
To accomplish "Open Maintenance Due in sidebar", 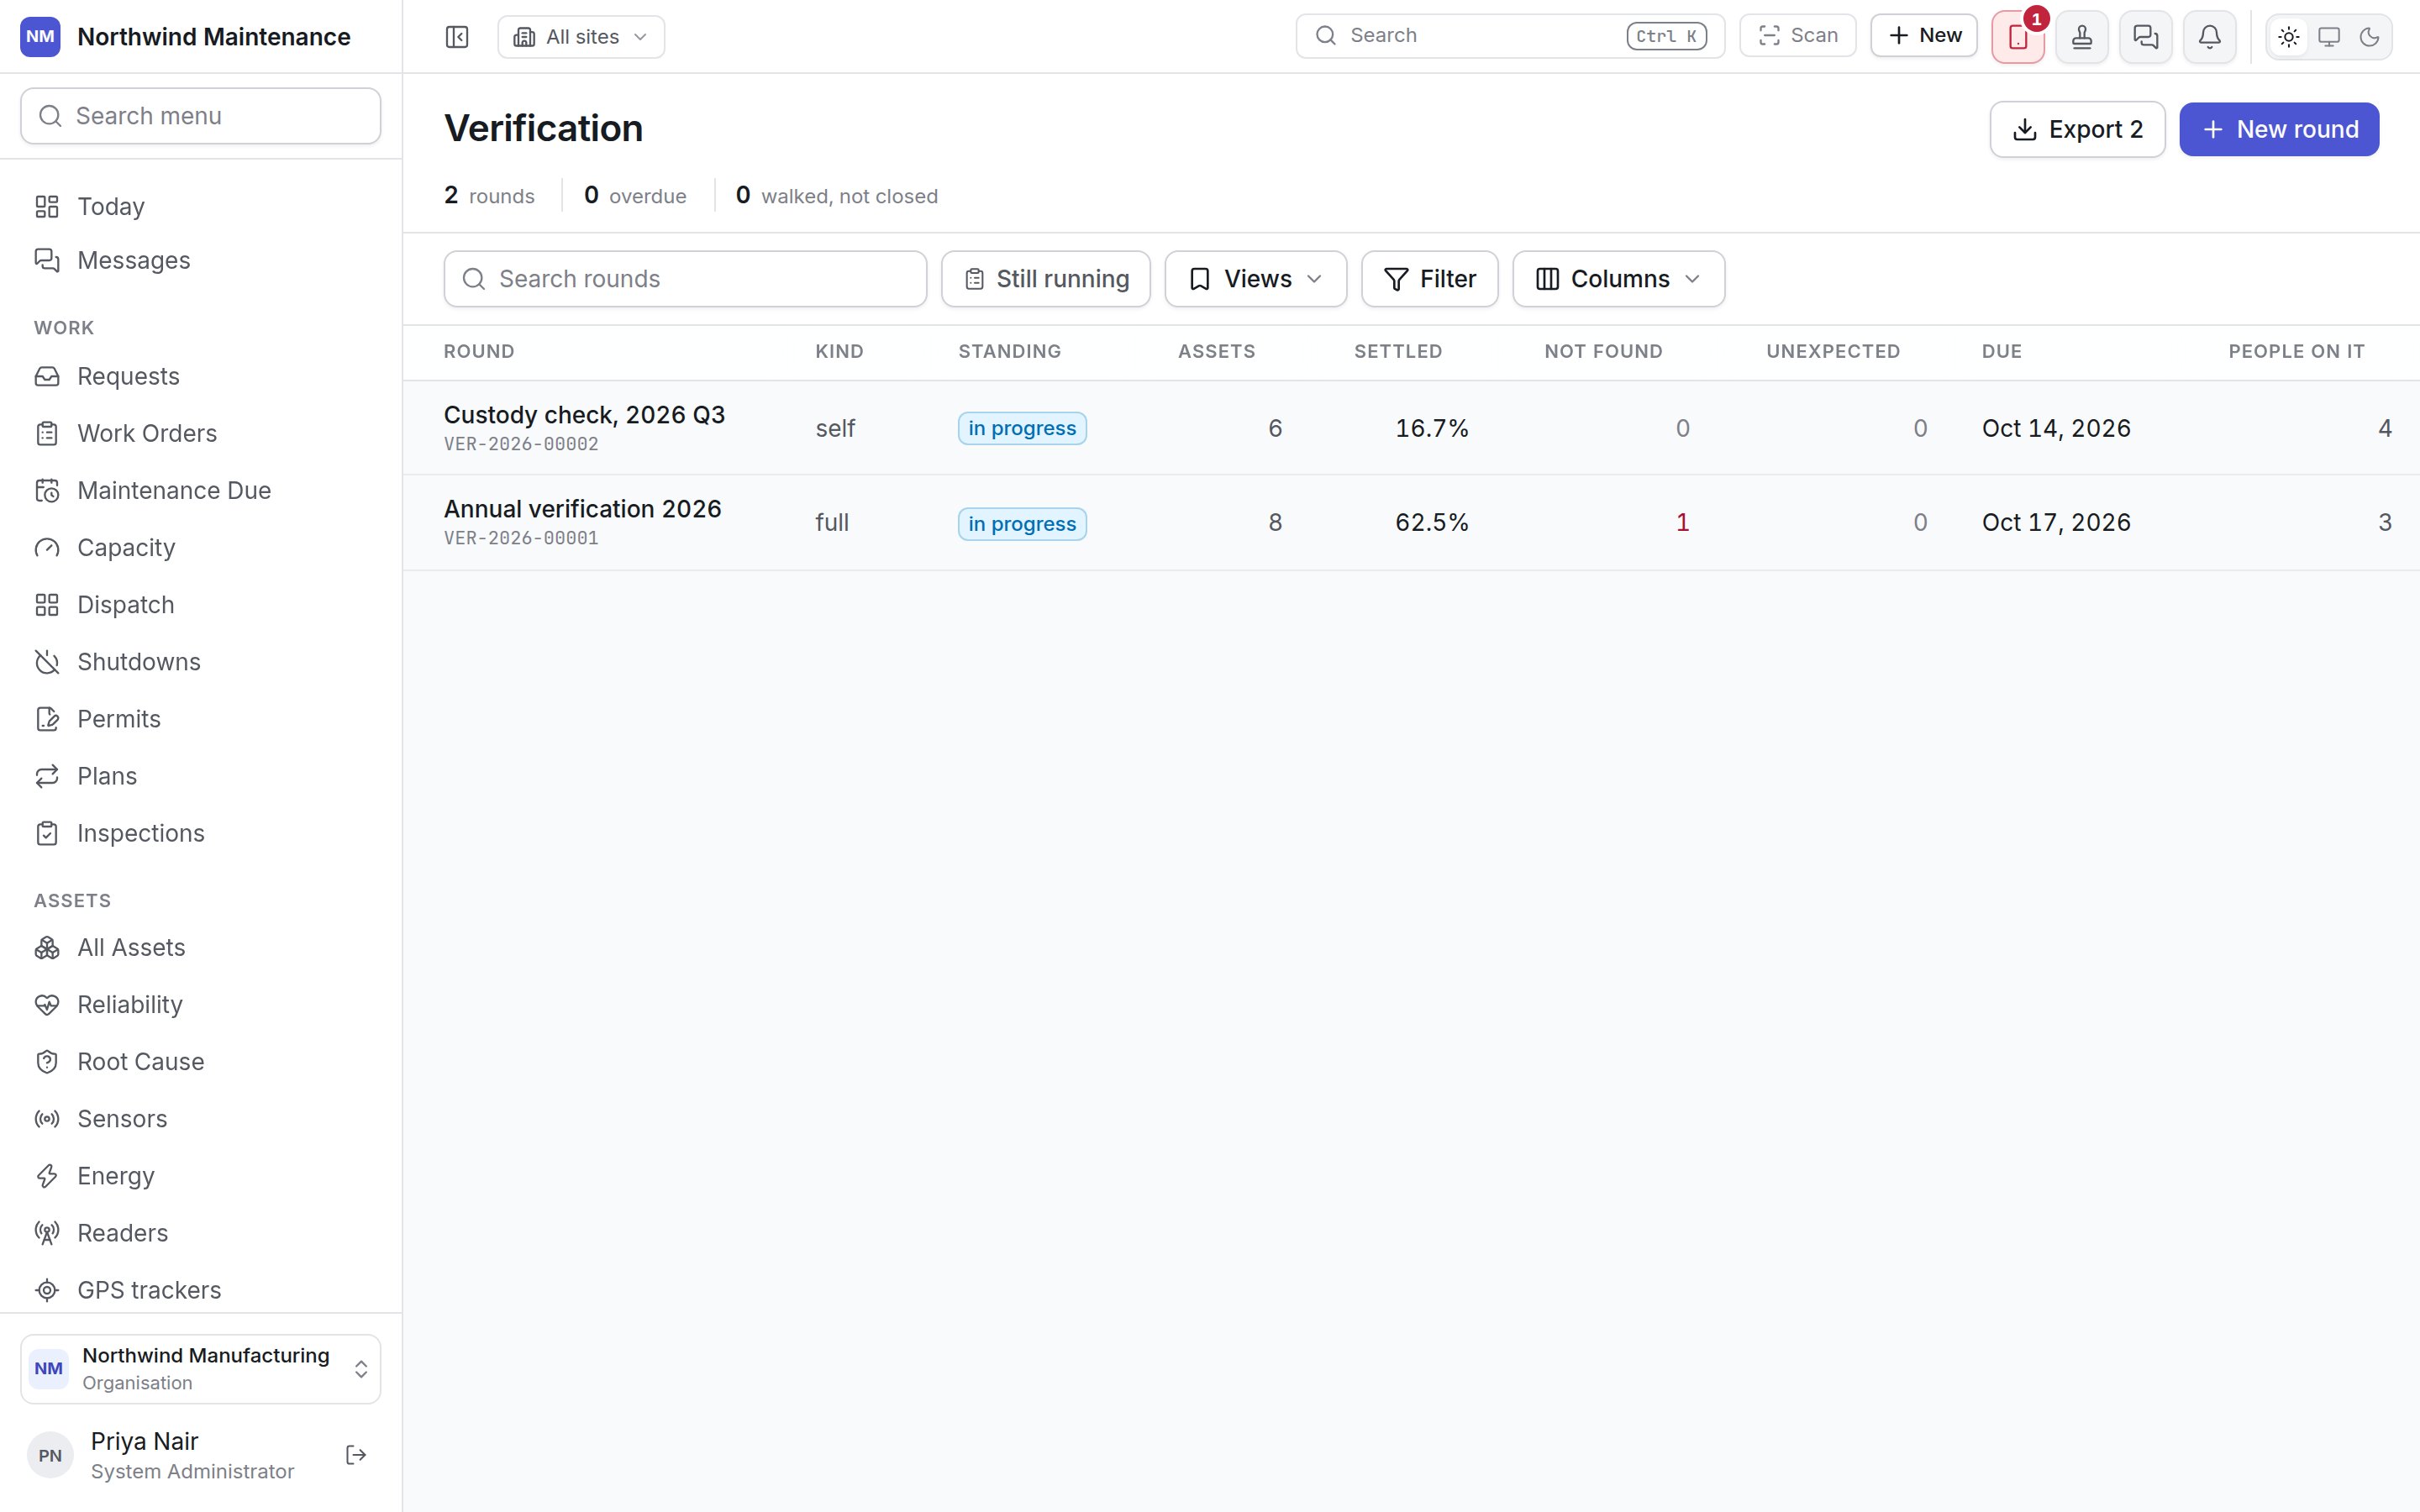I will 201,490.
